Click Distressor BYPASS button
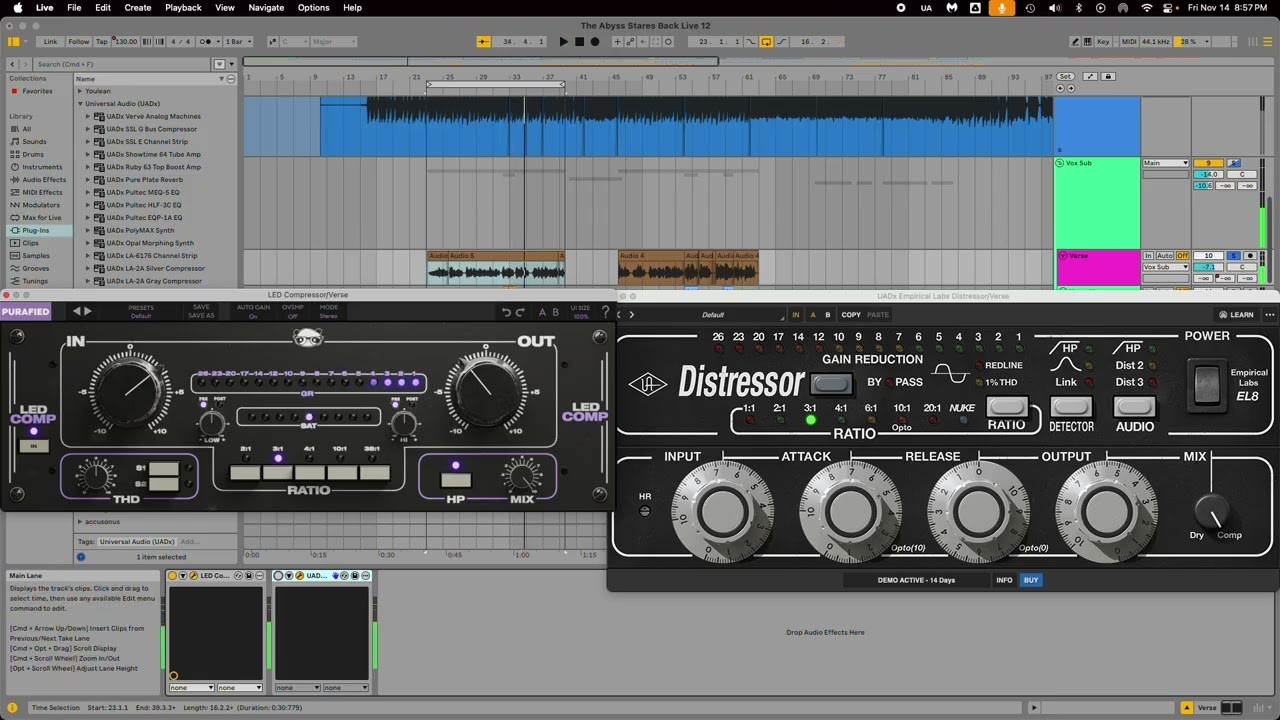1280x720 pixels. [x=832, y=383]
